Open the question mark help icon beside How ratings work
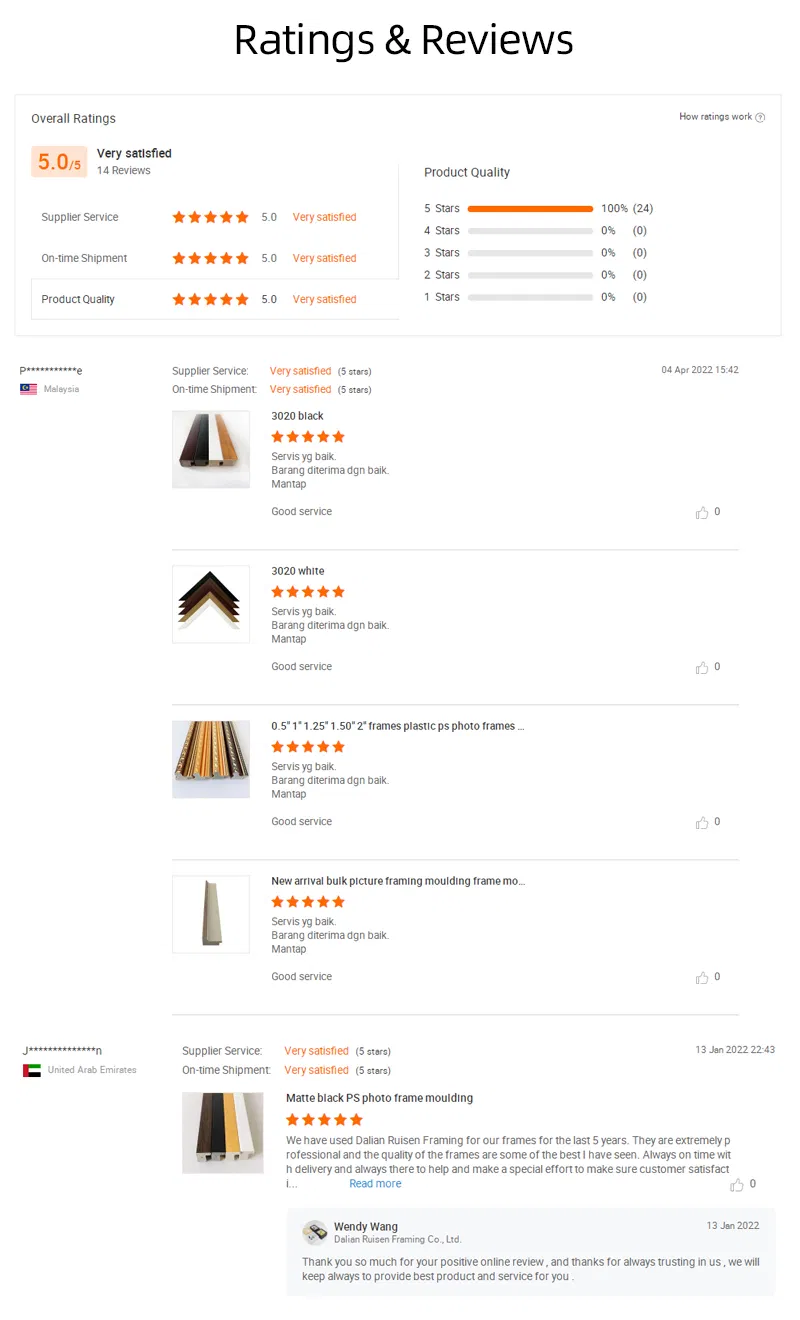This screenshot has height=1320, width=800. click(x=760, y=116)
